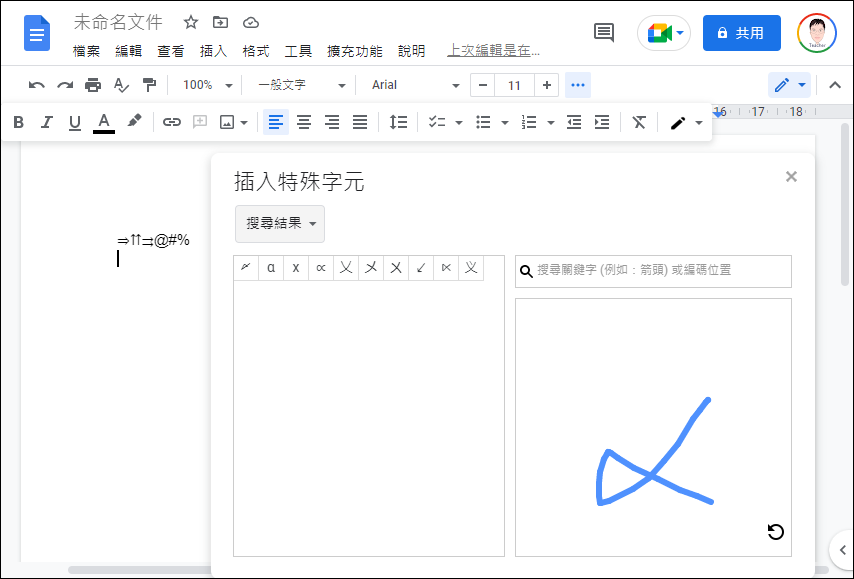The width and height of the screenshot is (854, 579).
Task: Print the document
Action: 93,85
